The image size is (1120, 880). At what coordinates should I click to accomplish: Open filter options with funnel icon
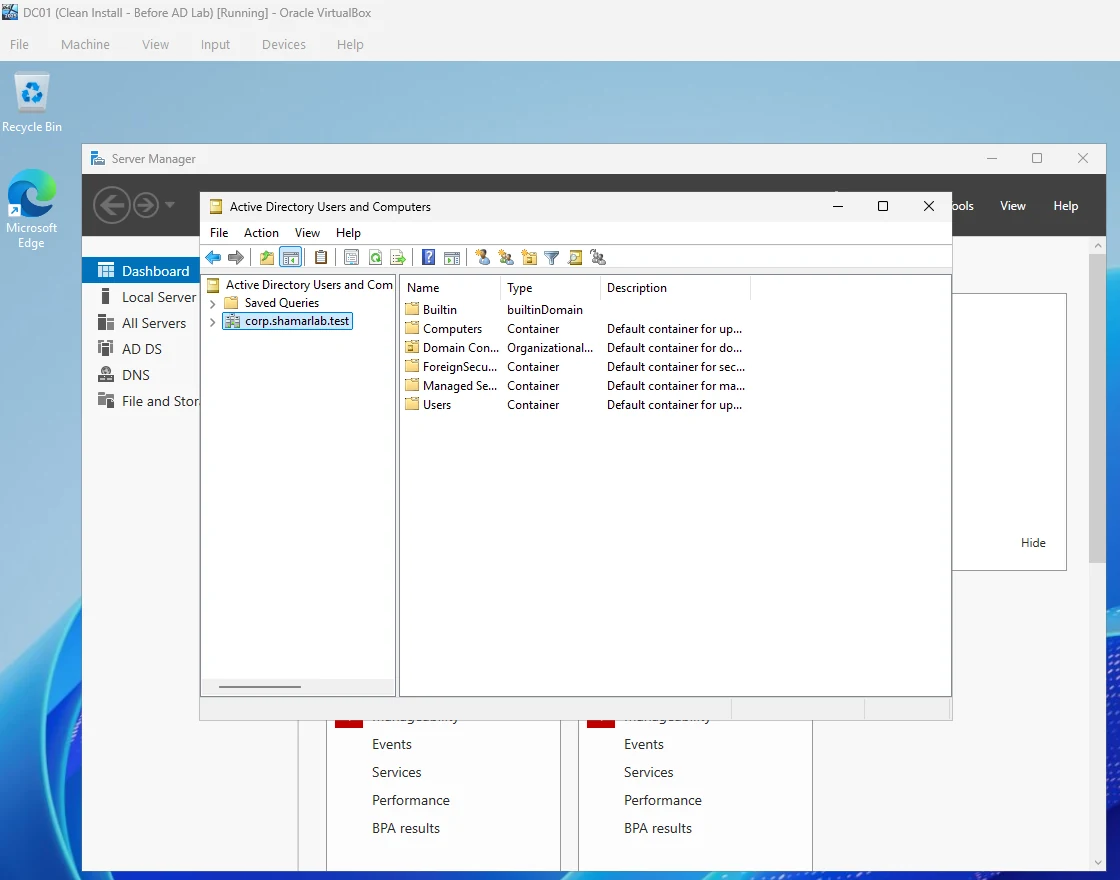tap(551, 258)
